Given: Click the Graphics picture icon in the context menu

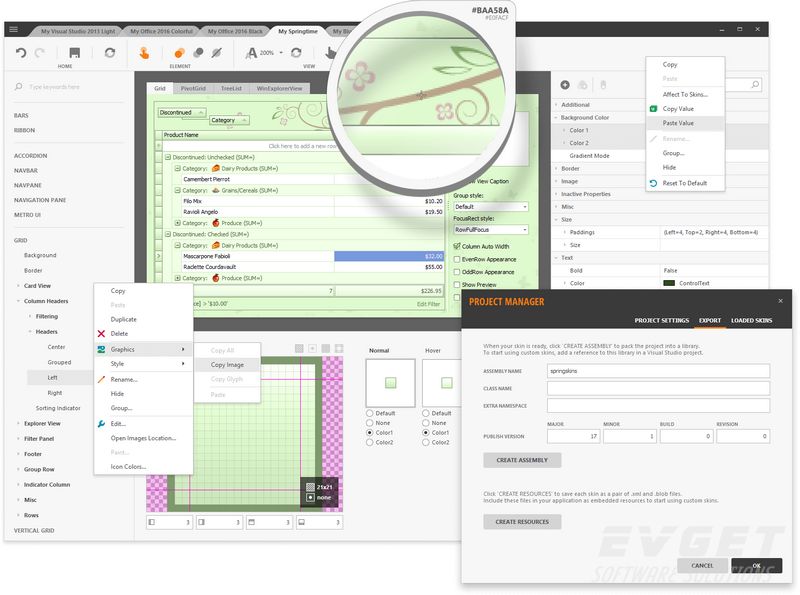Looking at the screenshot, I should click(101, 350).
